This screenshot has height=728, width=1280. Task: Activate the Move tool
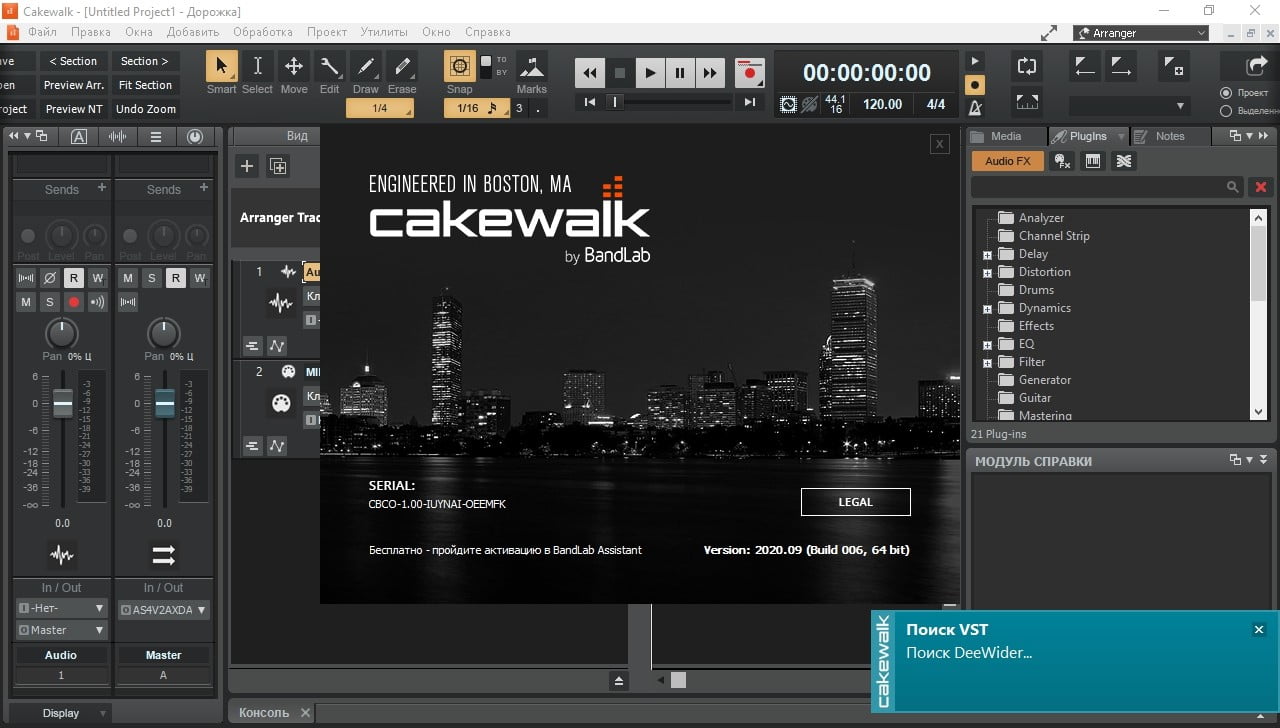(294, 68)
